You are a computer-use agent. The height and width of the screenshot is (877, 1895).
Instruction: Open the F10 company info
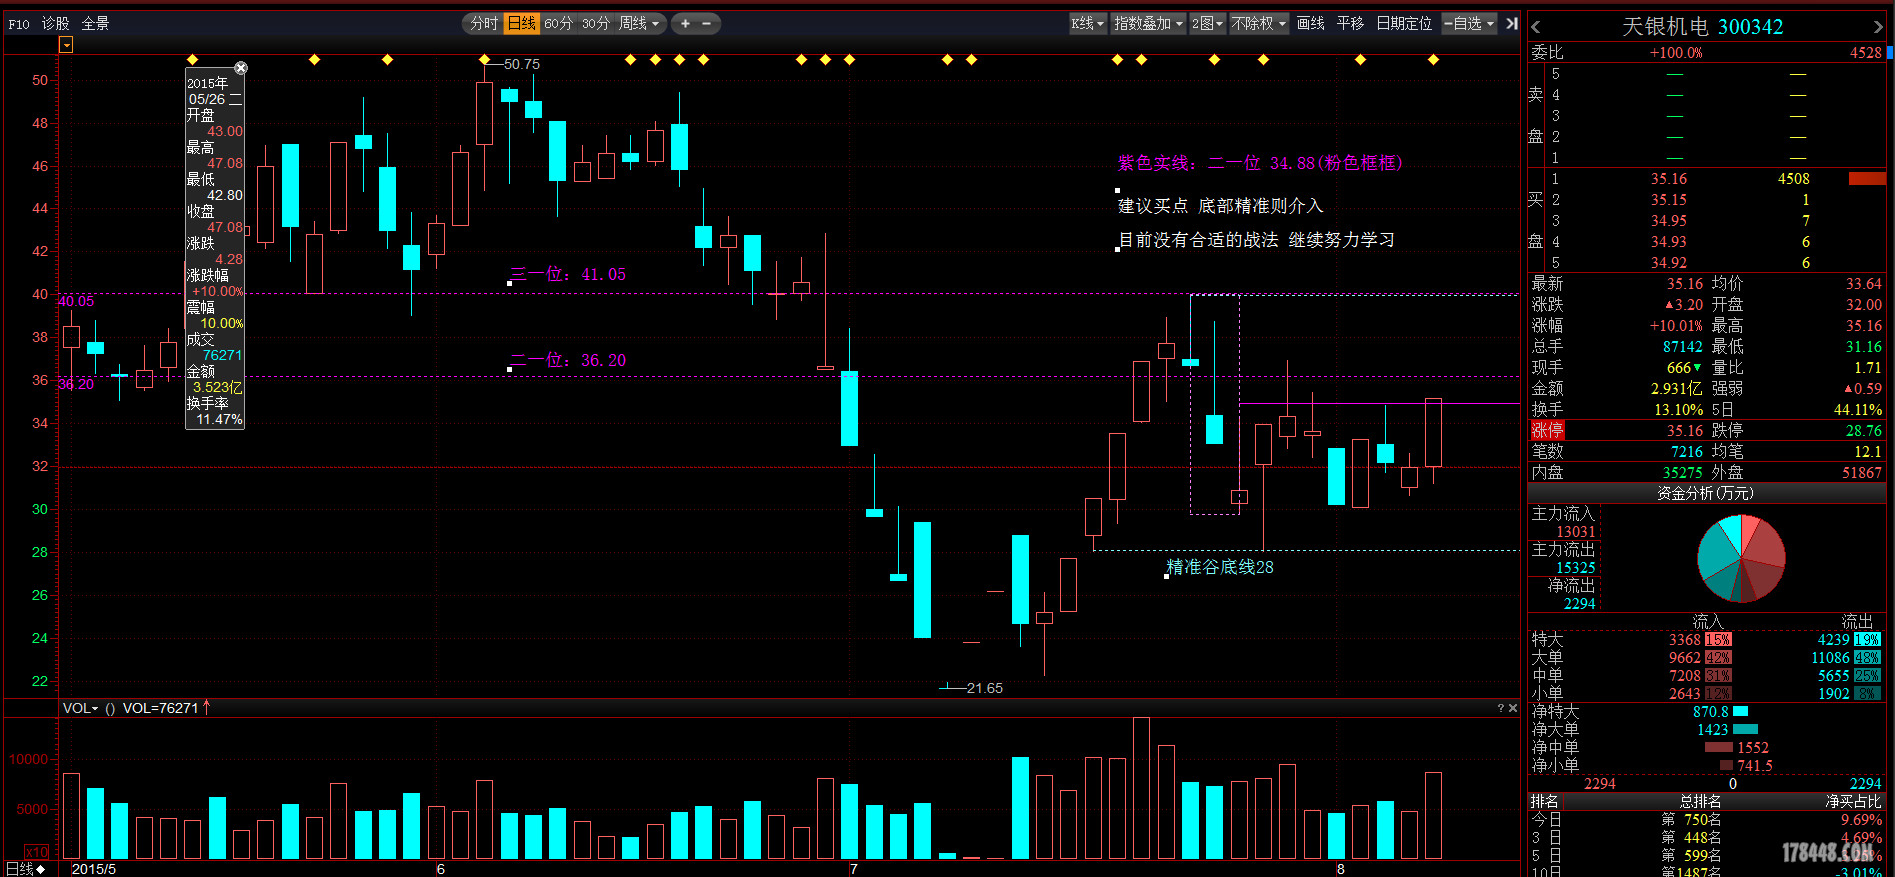(19, 23)
